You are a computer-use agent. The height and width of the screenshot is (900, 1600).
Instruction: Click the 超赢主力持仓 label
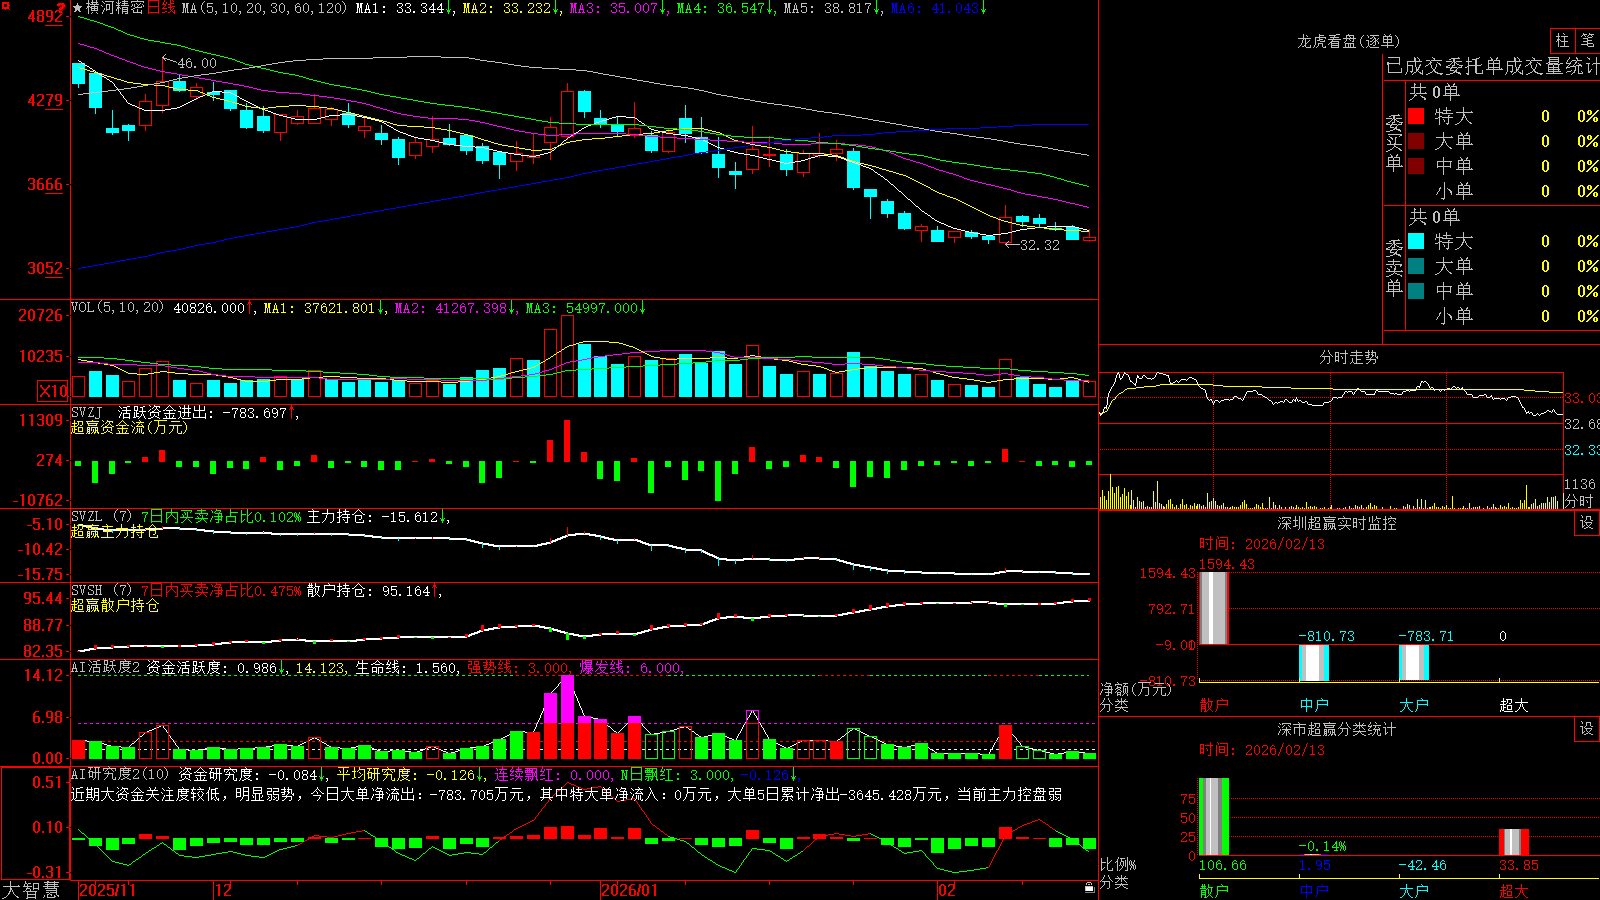(115, 532)
